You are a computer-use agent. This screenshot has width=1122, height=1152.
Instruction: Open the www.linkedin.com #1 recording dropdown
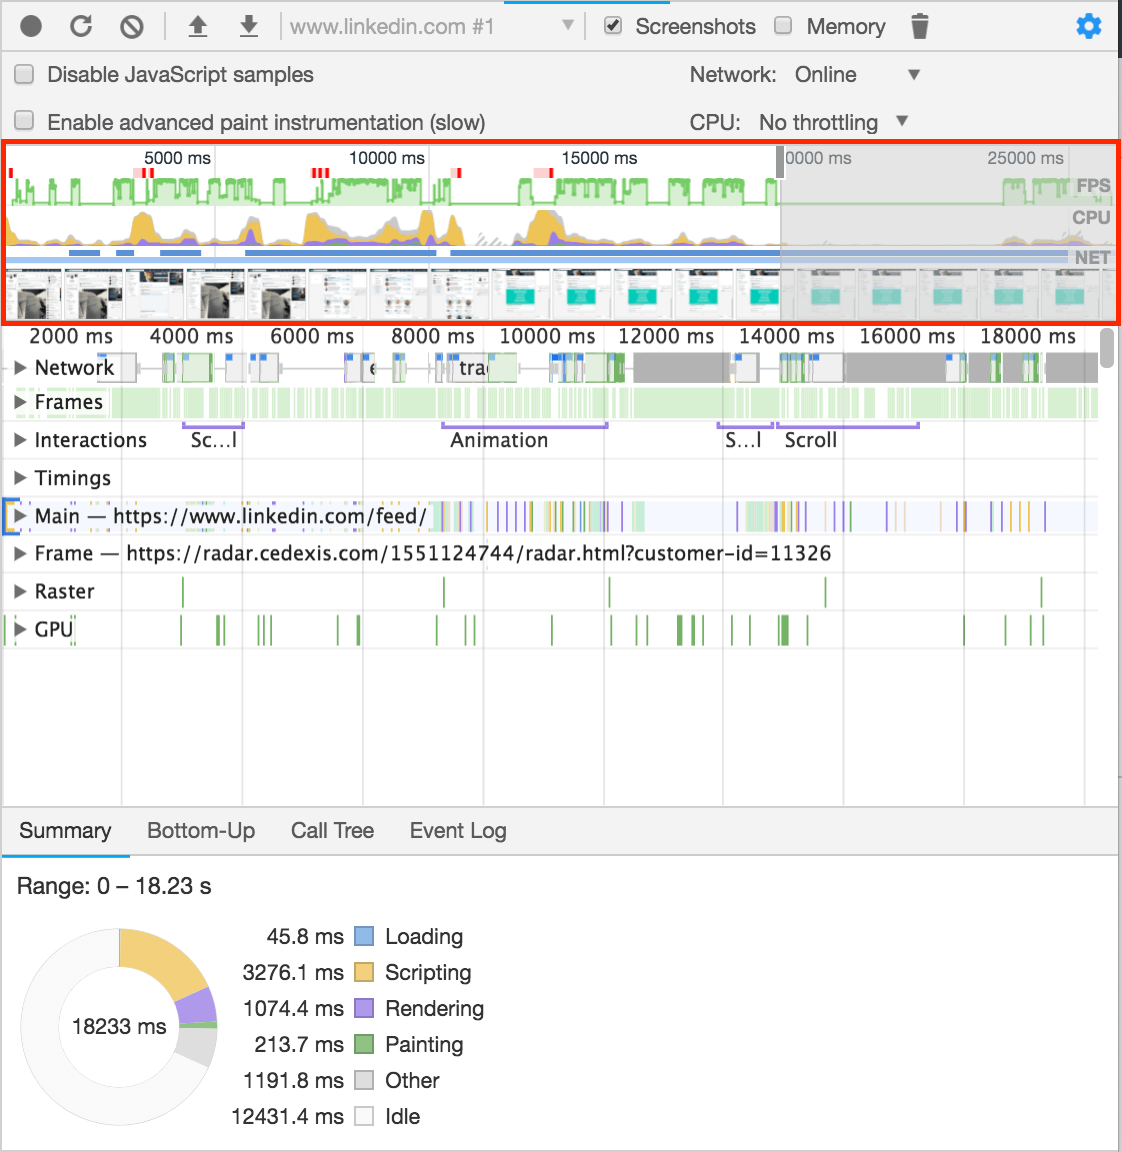432,26
